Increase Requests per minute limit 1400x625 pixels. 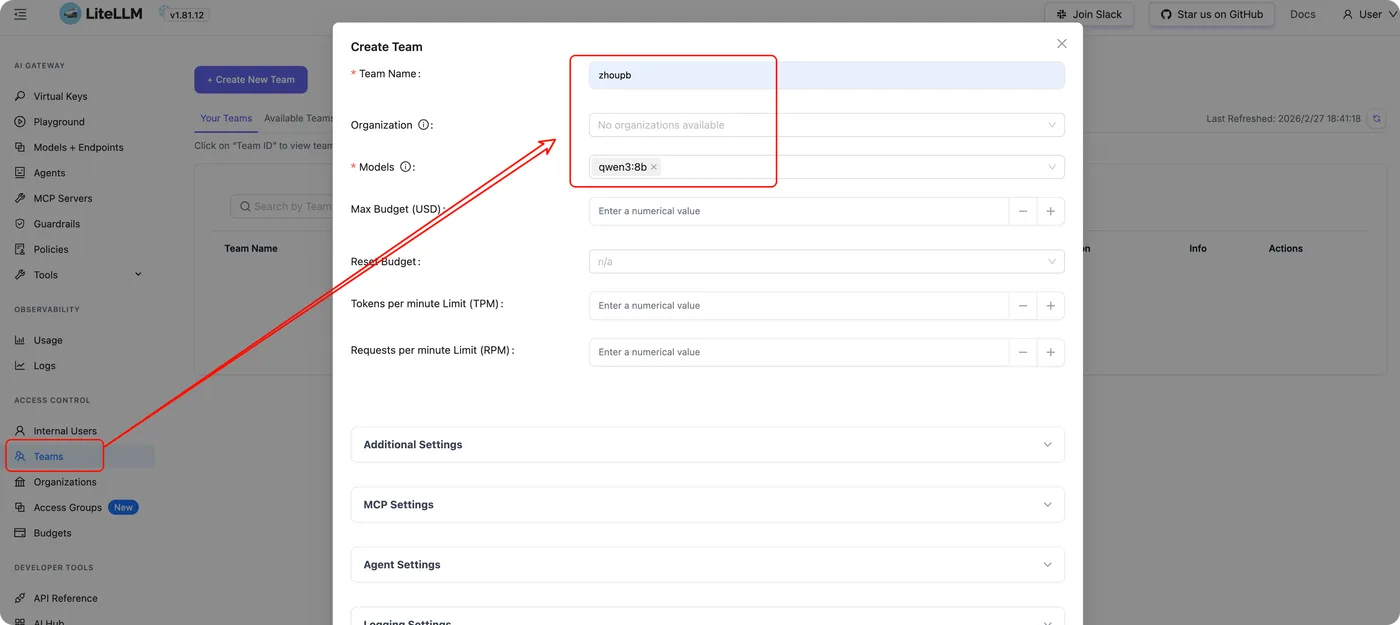(x=1050, y=352)
